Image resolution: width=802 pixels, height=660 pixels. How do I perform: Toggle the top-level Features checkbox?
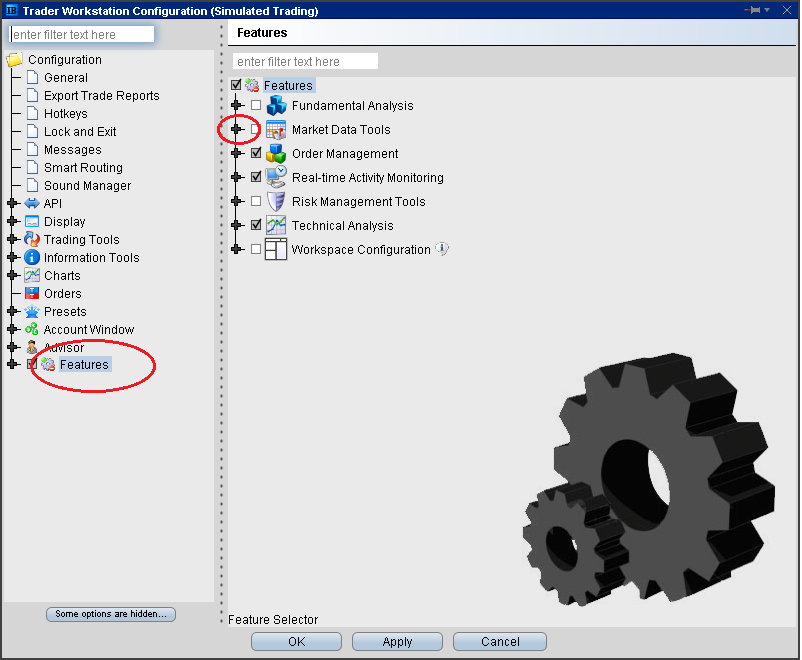click(x=236, y=85)
